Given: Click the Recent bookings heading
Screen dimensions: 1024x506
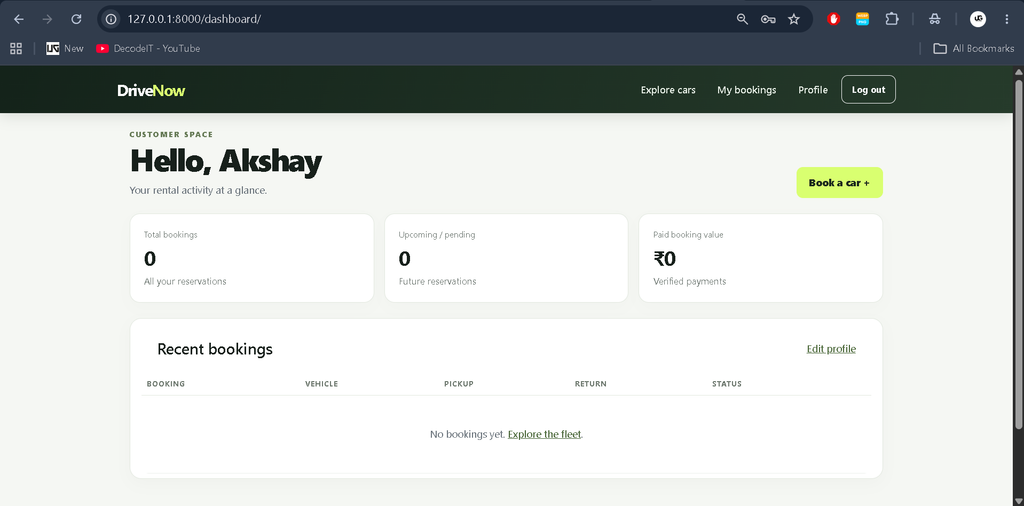Looking at the screenshot, I should coord(215,349).
